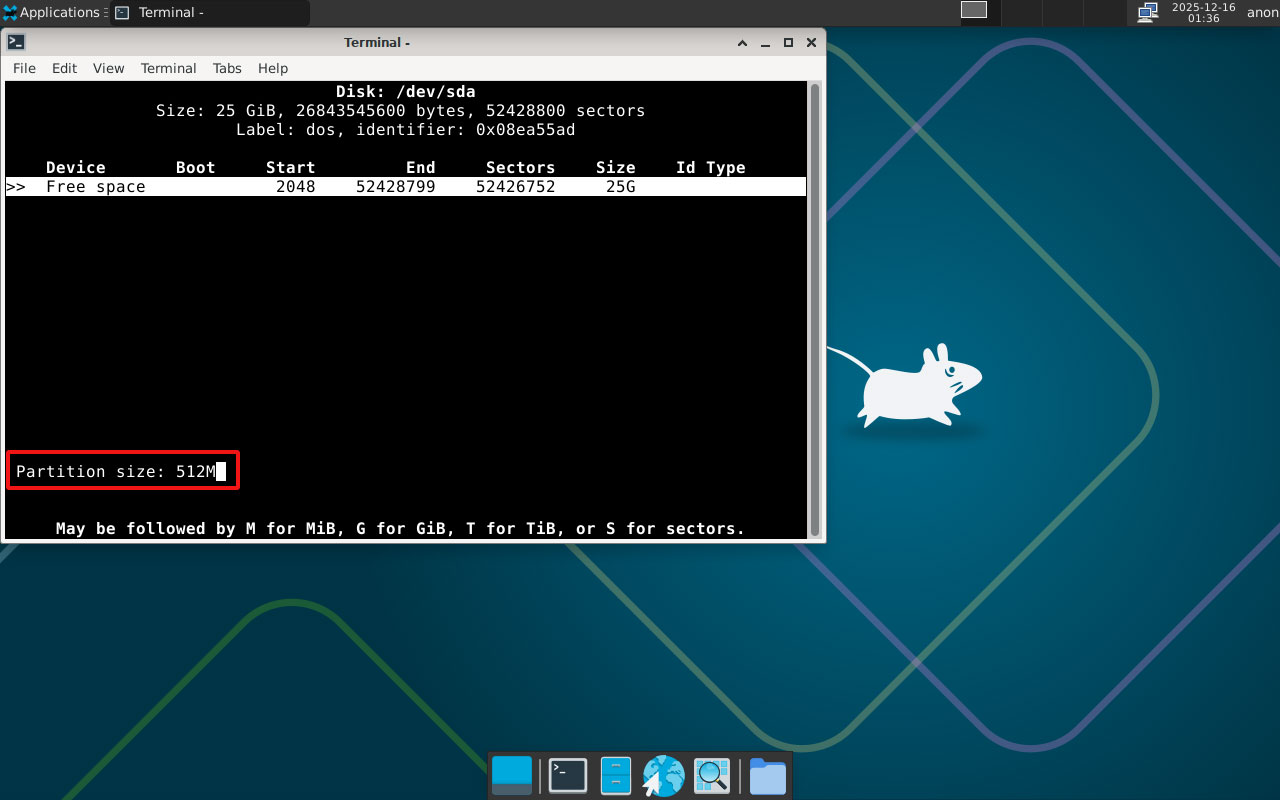Open the View menu
1280x800 pixels.
pyautogui.click(x=108, y=68)
